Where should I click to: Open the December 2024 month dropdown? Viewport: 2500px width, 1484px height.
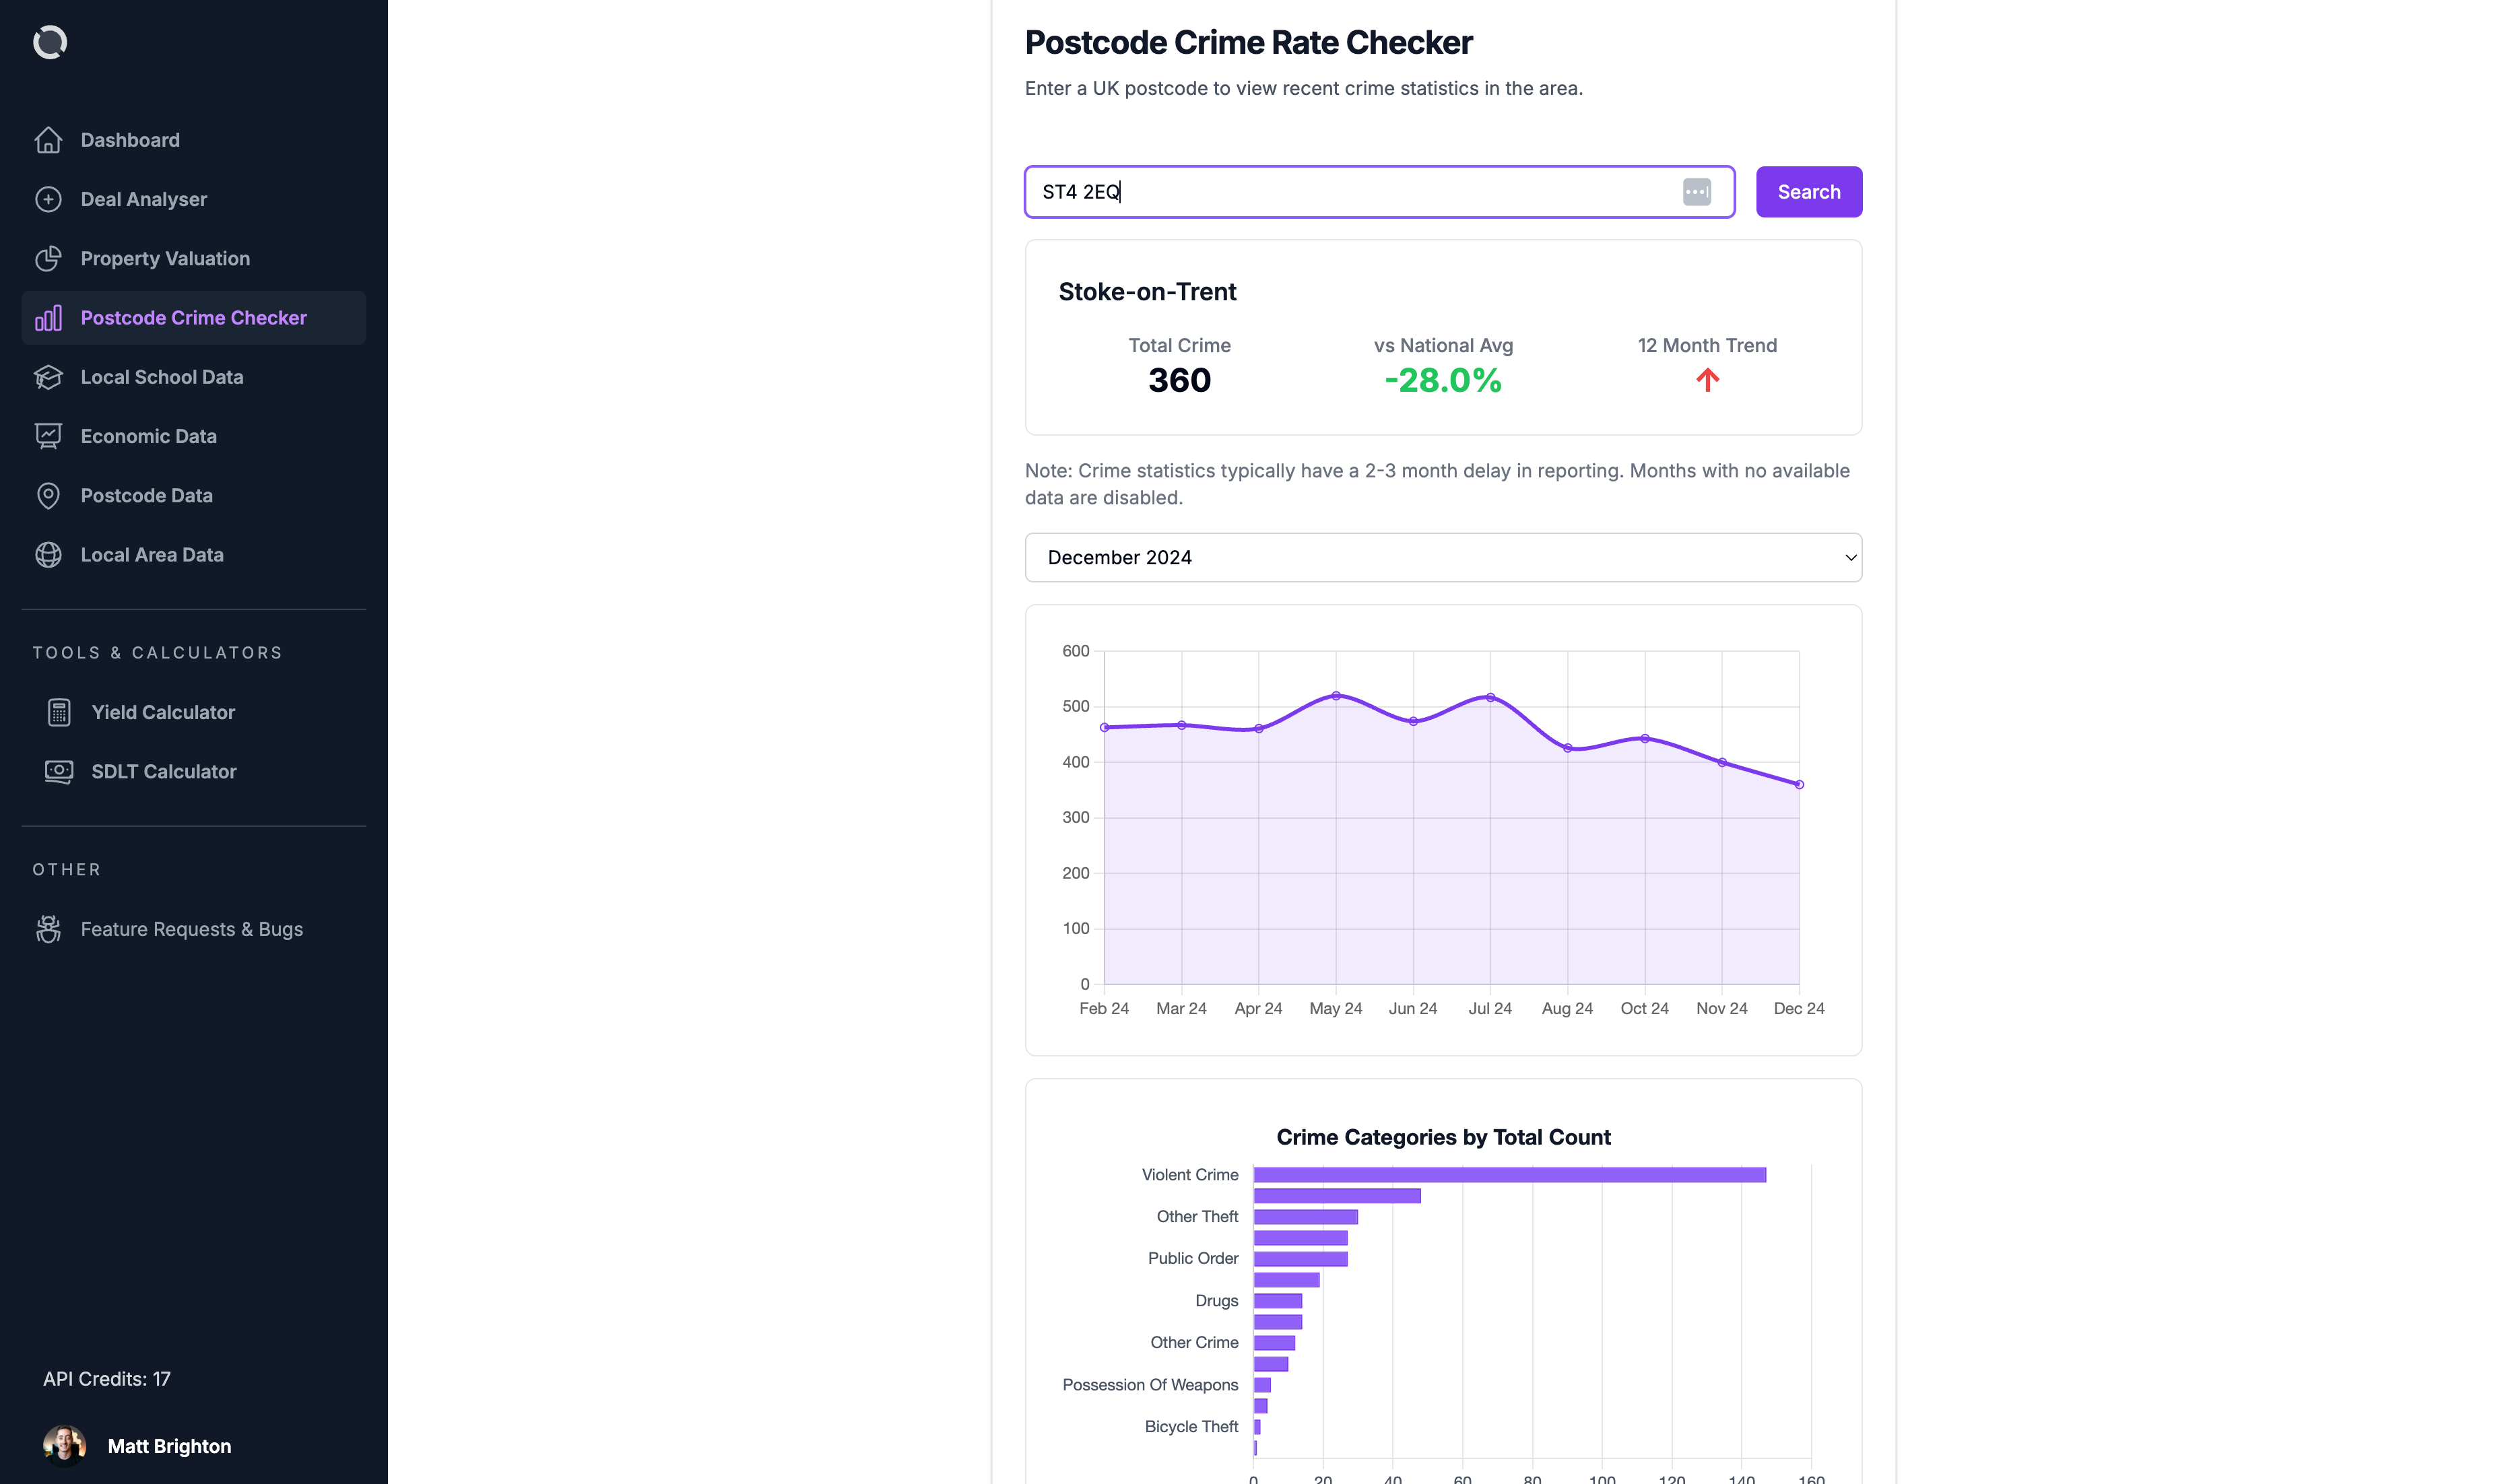tap(1442, 557)
